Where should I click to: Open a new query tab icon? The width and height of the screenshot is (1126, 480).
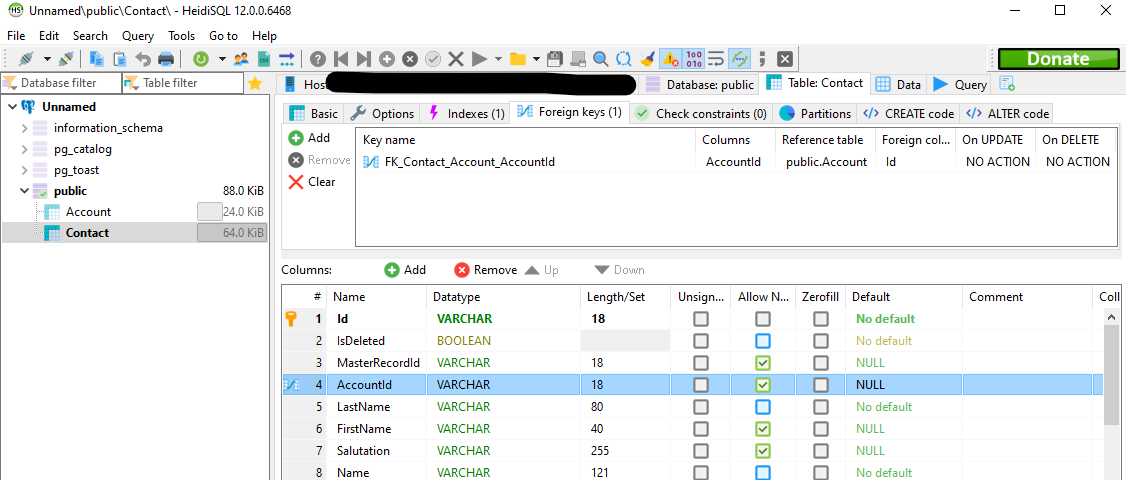click(1007, 83)
